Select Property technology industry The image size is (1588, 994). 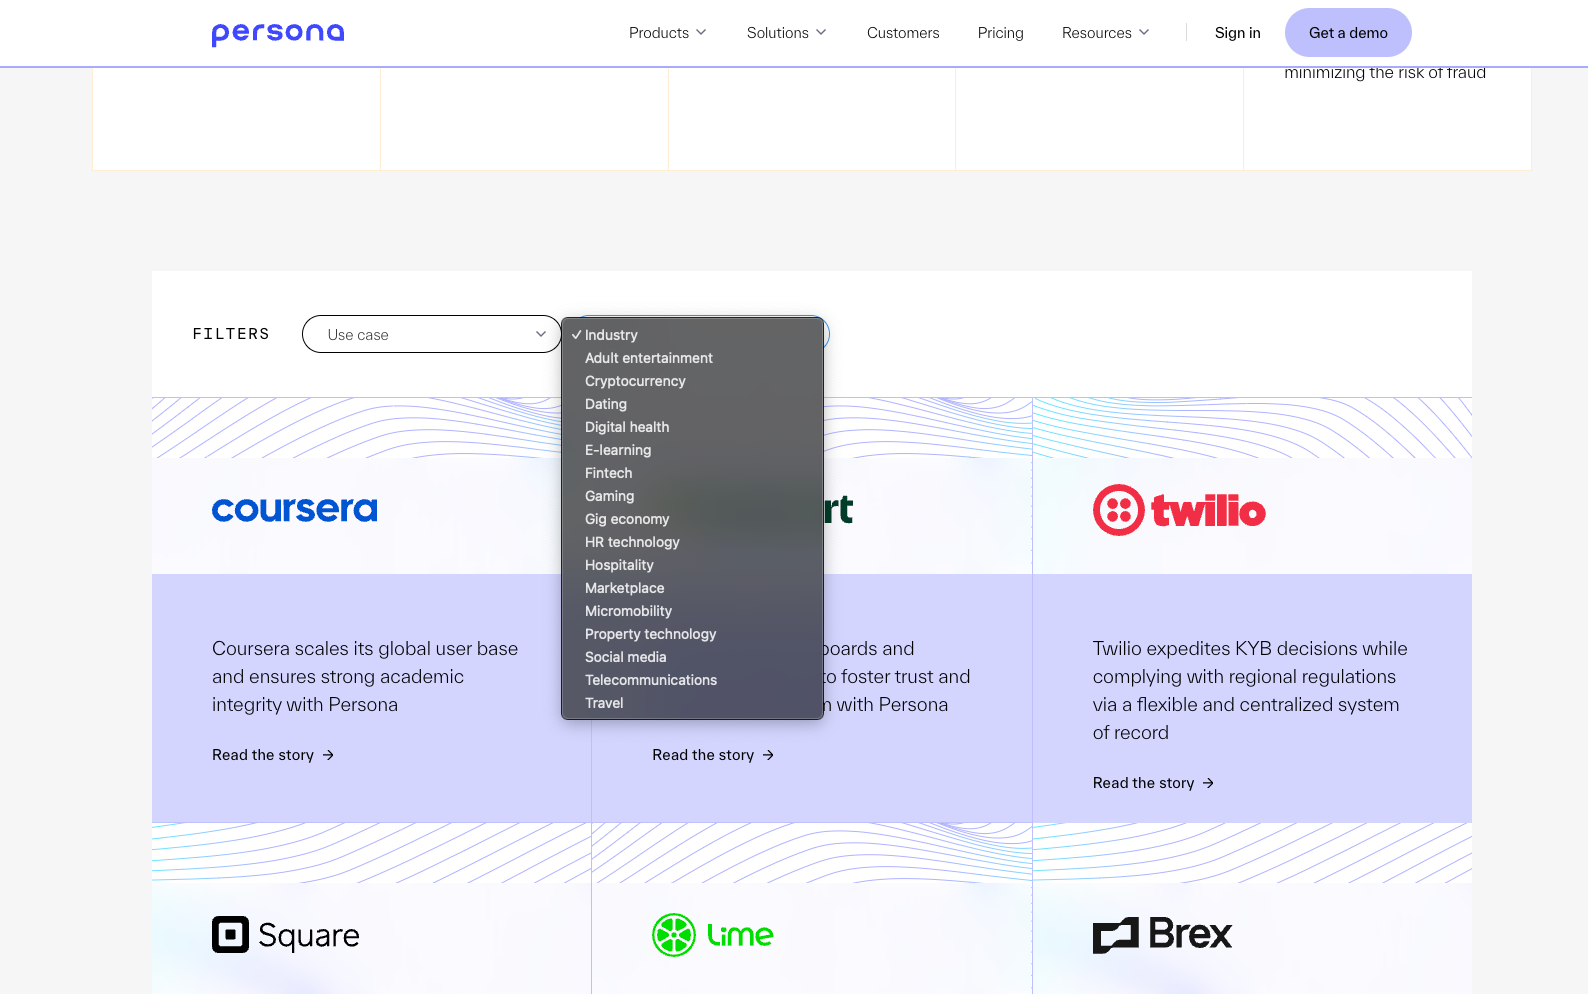692,634
